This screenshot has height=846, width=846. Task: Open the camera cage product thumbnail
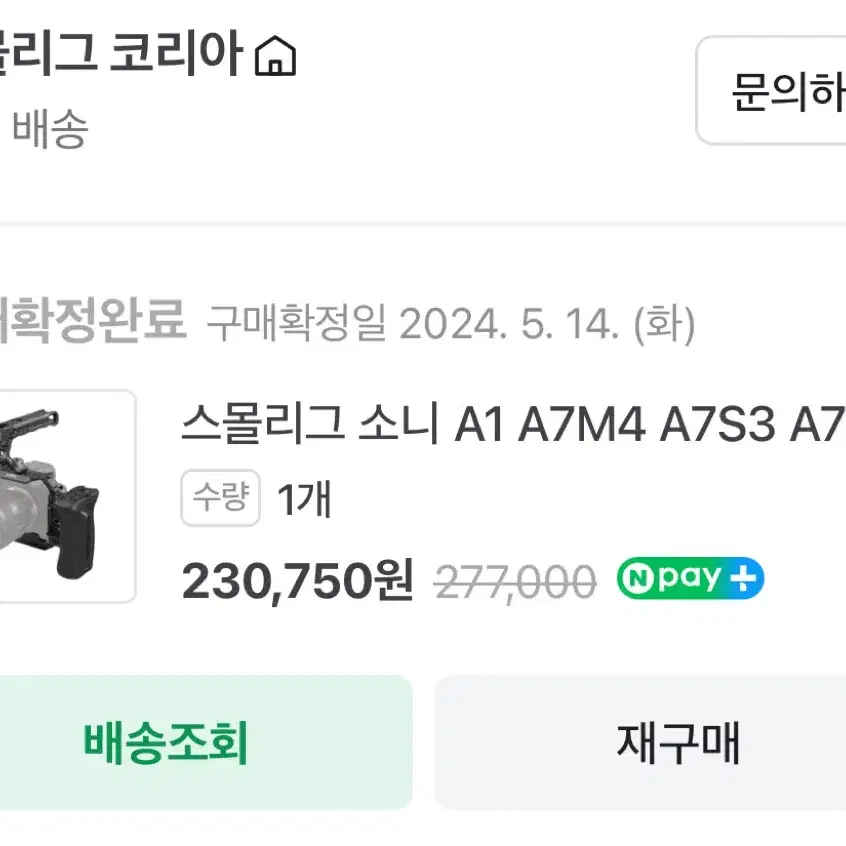pyautogui.click(x=67, y=495)
